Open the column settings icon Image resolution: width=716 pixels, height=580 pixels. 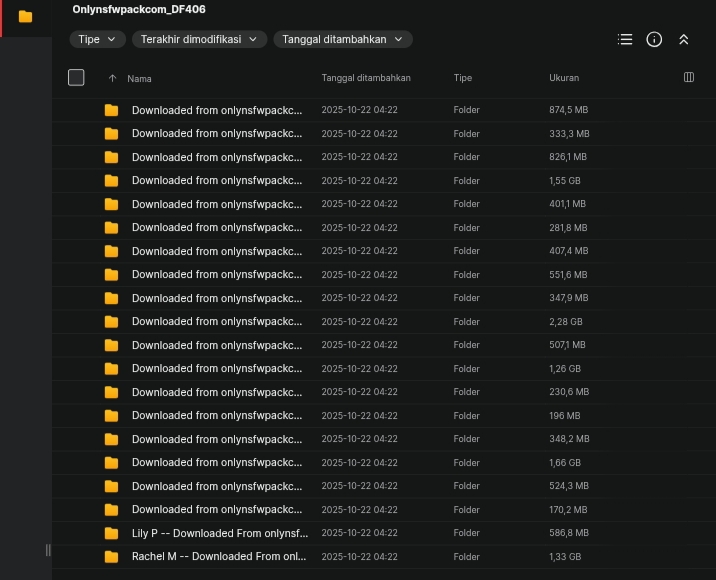[688, 77]
